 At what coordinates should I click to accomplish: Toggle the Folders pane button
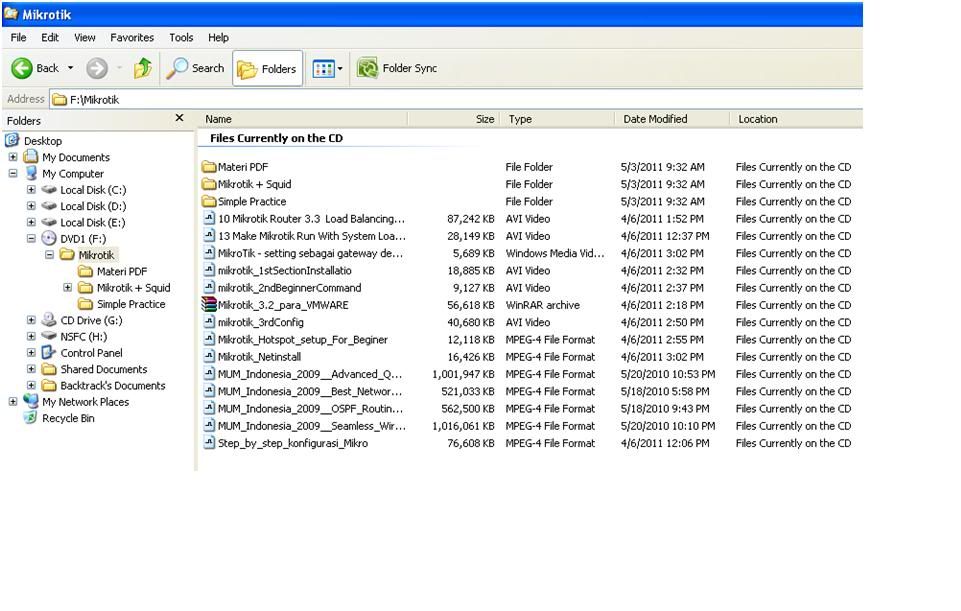click(x=267, y=69)
